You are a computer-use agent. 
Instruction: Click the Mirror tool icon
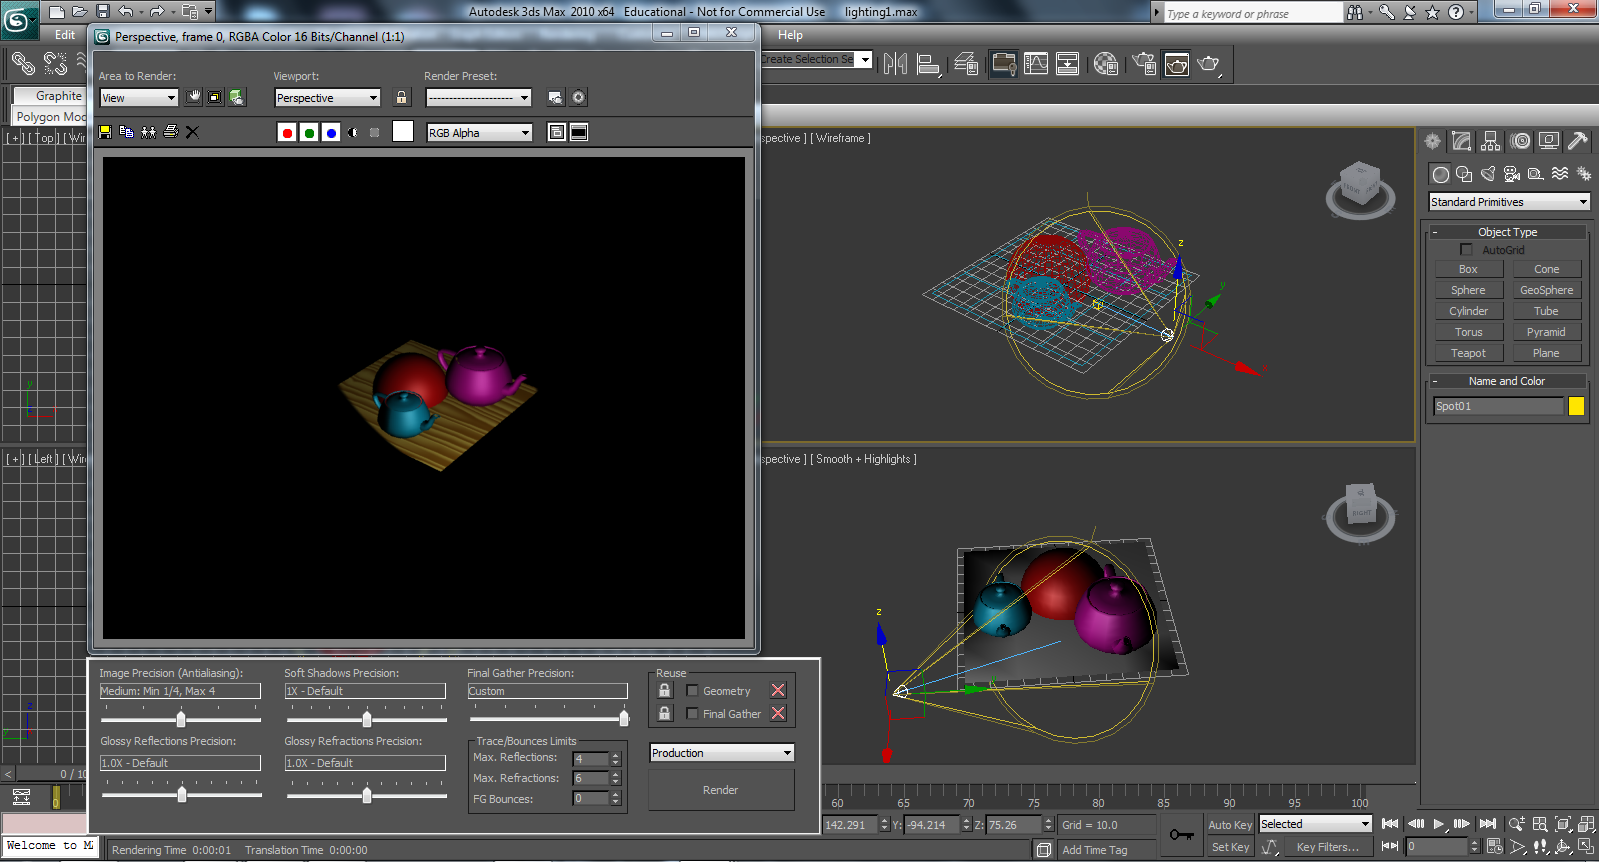[x=895, y=64]
